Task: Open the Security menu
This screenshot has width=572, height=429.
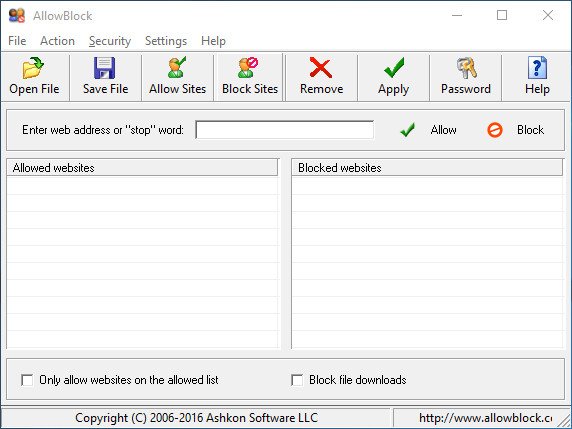Action: 110,41
